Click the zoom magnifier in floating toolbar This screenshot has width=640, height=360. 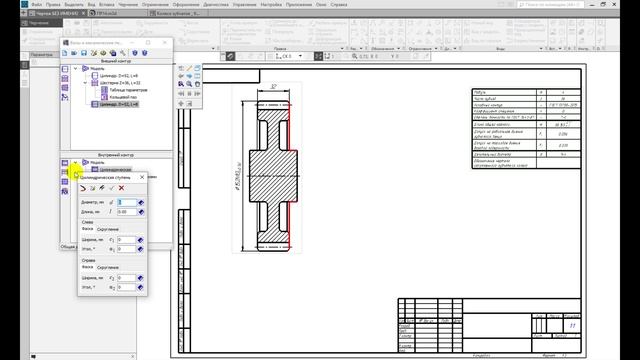(x=189, y=84)
